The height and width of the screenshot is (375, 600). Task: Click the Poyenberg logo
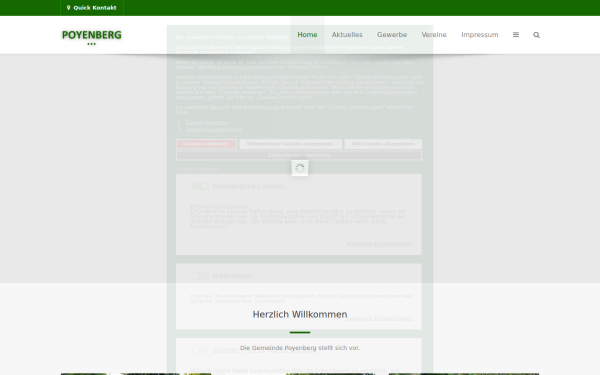[x=91, y=37]
